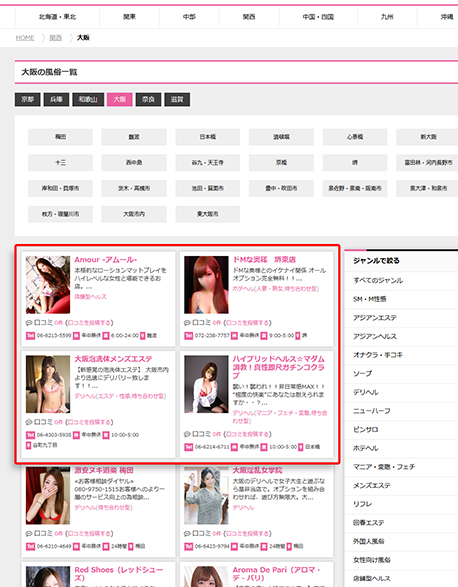Open the Red Shoes listing title
Image resolution: width=458 pixels, height=587 pixels.
[x=118, y=574]
